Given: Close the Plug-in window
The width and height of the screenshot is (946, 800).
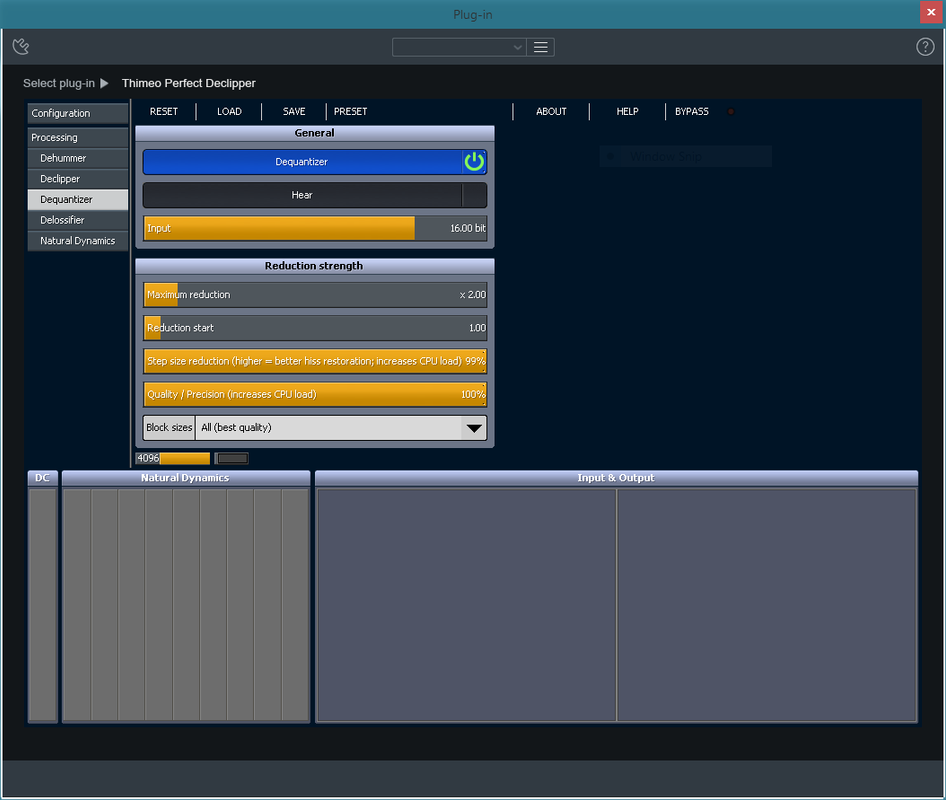Looking at the screenshot, I should tap(931, 12).
